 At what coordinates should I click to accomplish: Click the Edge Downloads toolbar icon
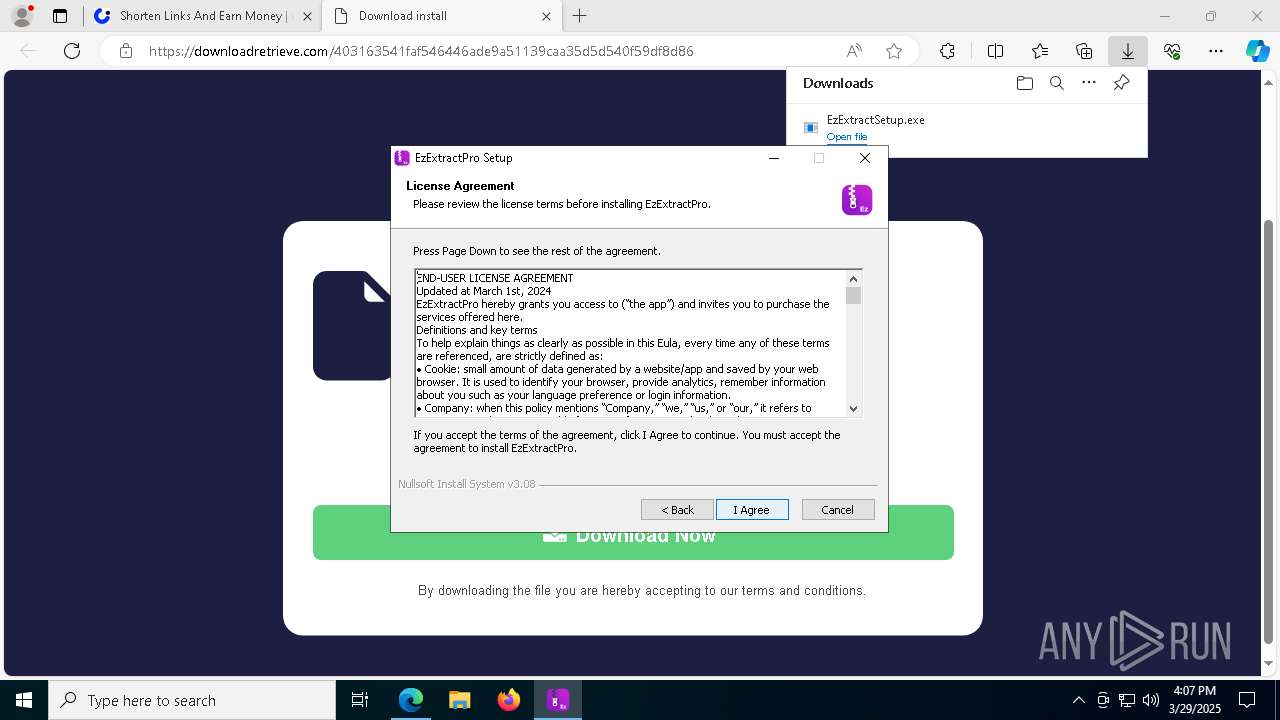[1128, 51]
